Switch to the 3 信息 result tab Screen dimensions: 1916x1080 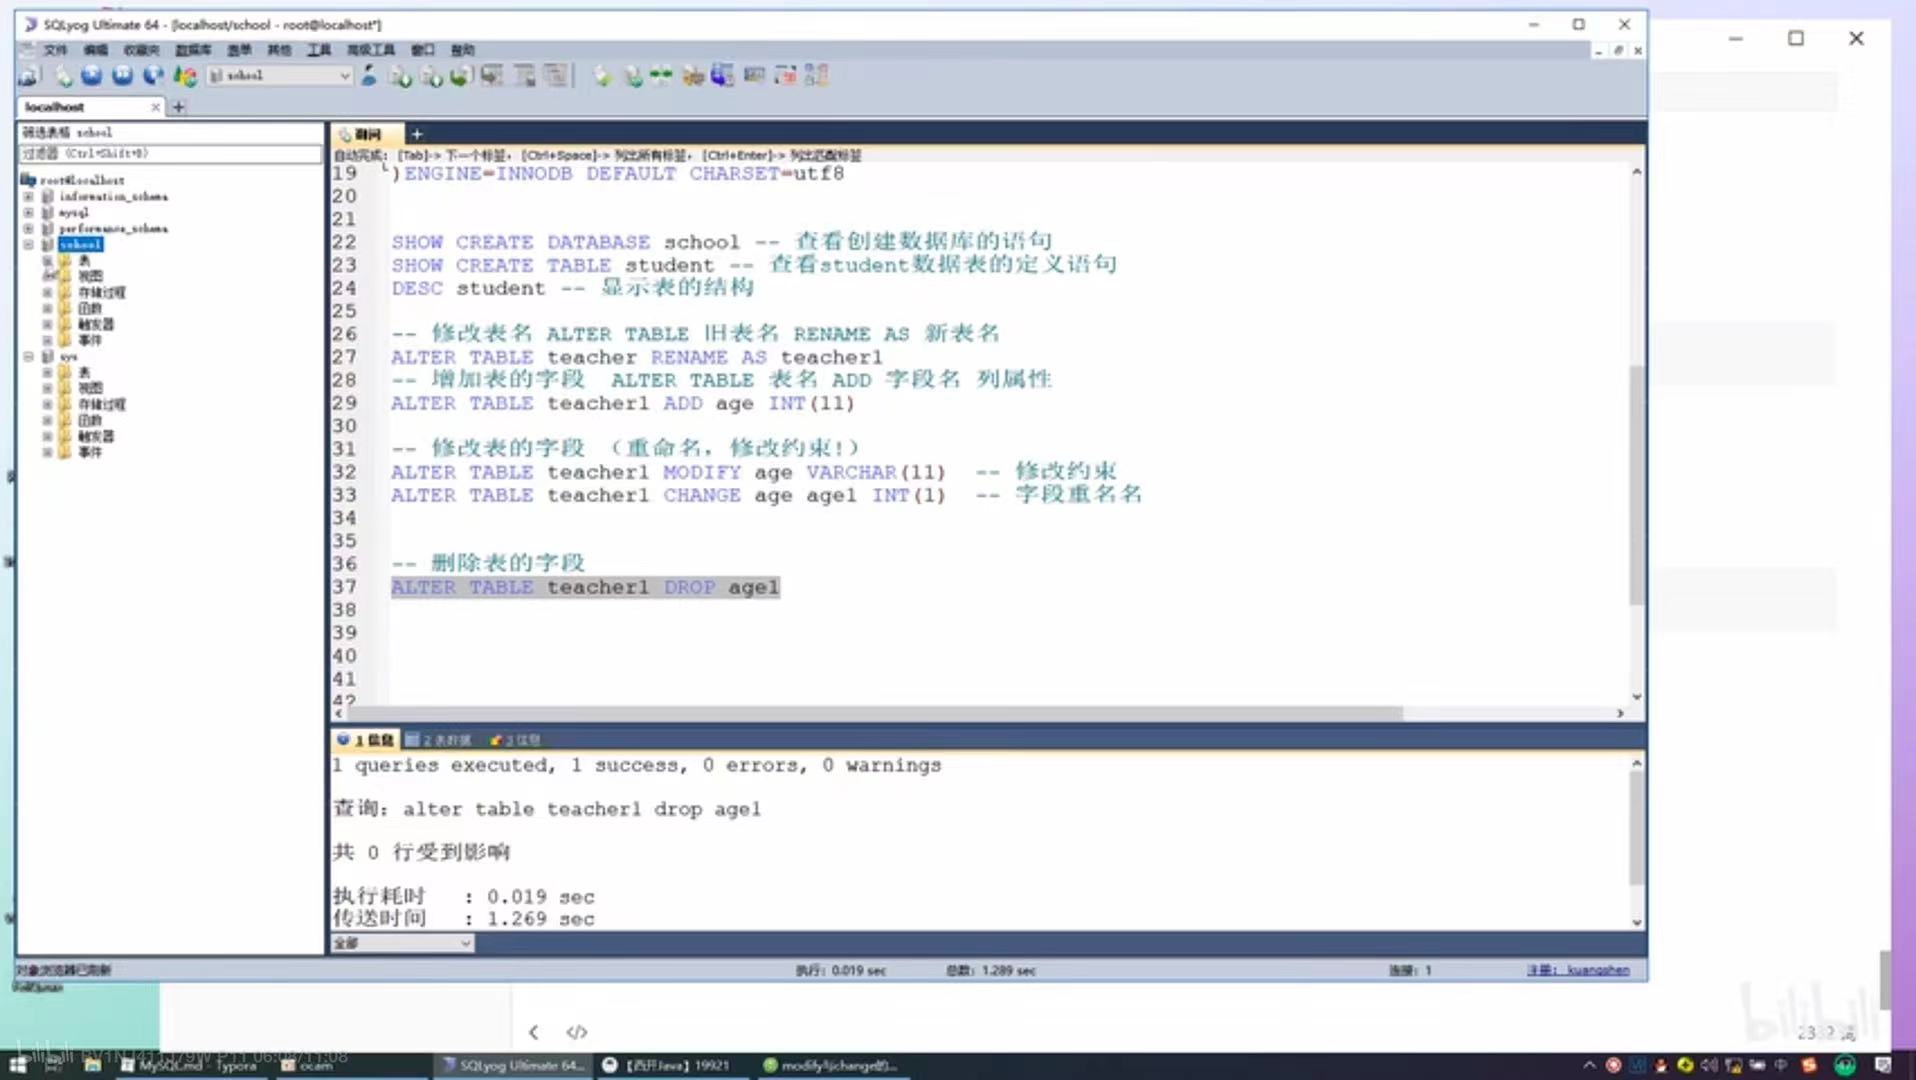pos(516,740)
